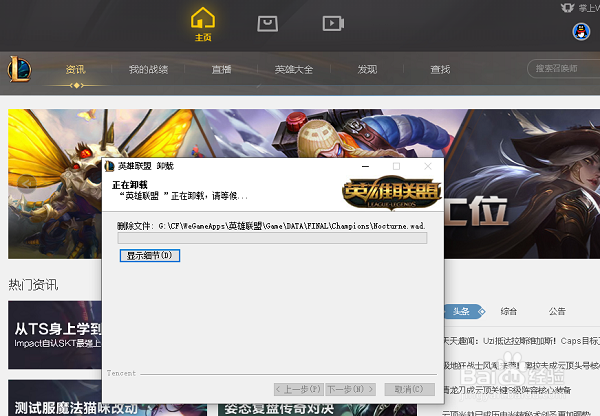Select the 公告 news tab

[x=557, y=312]
